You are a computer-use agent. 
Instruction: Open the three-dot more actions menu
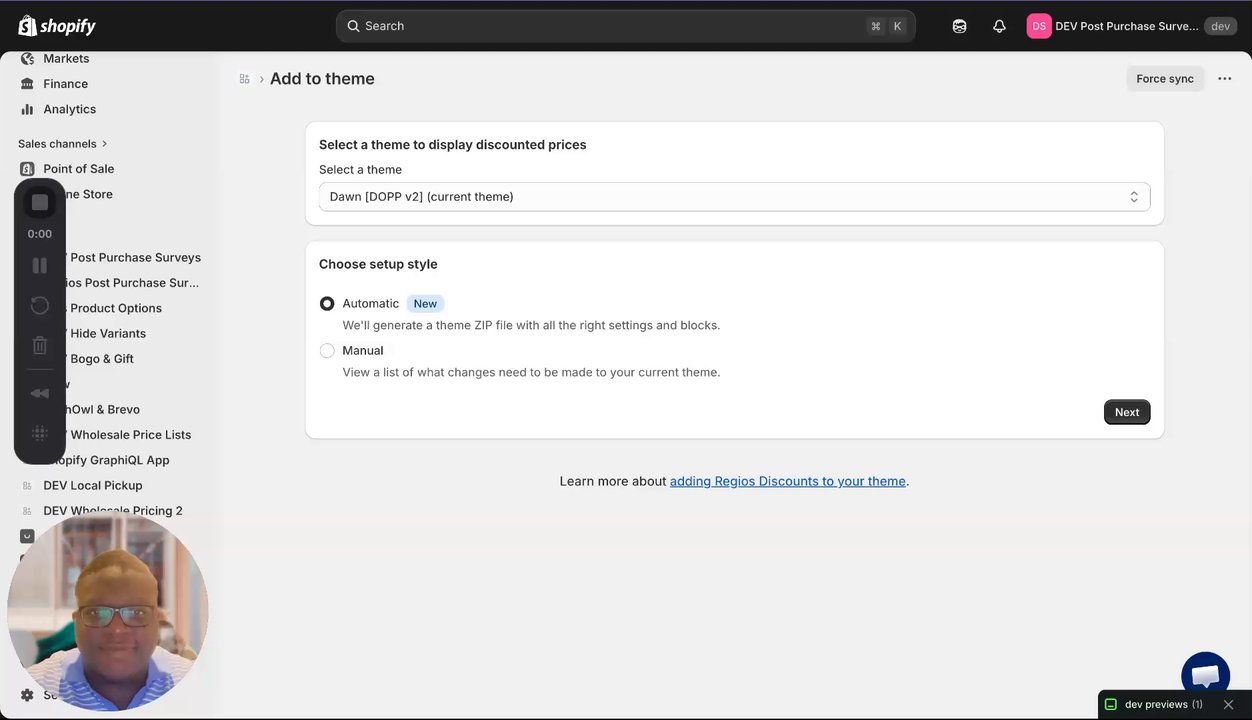(1225, 79)
